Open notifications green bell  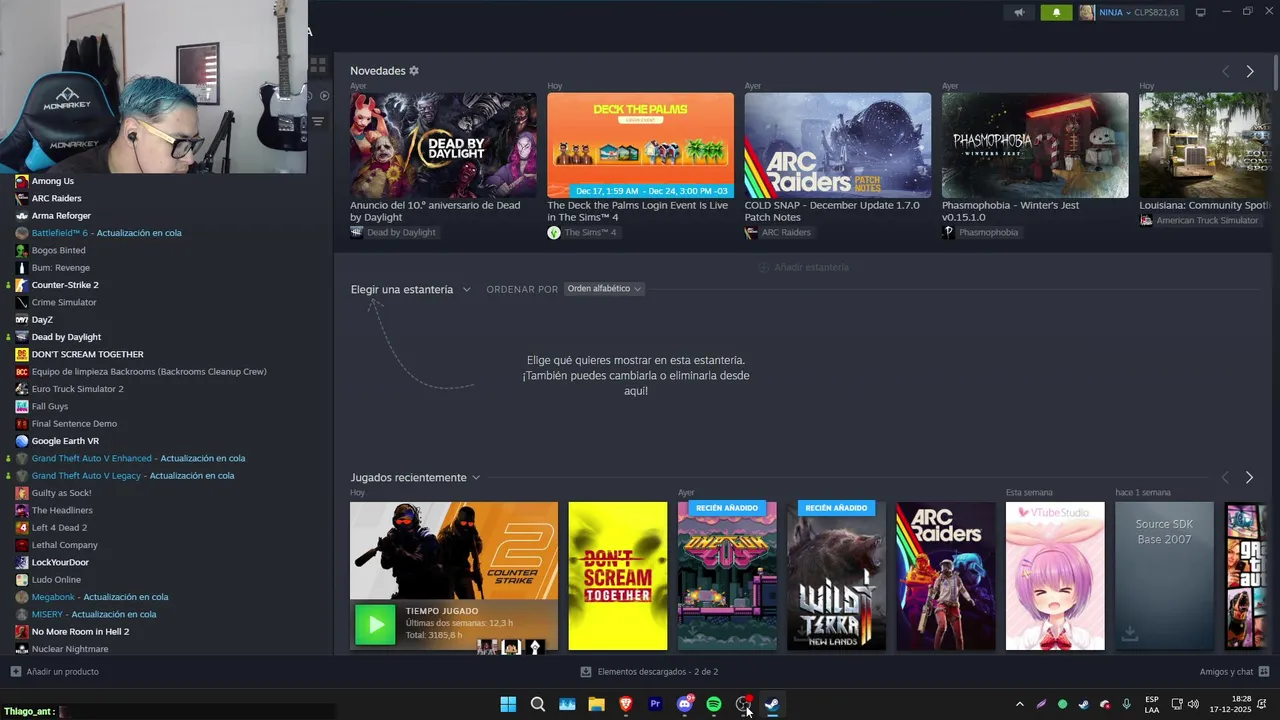(1056, 13)
